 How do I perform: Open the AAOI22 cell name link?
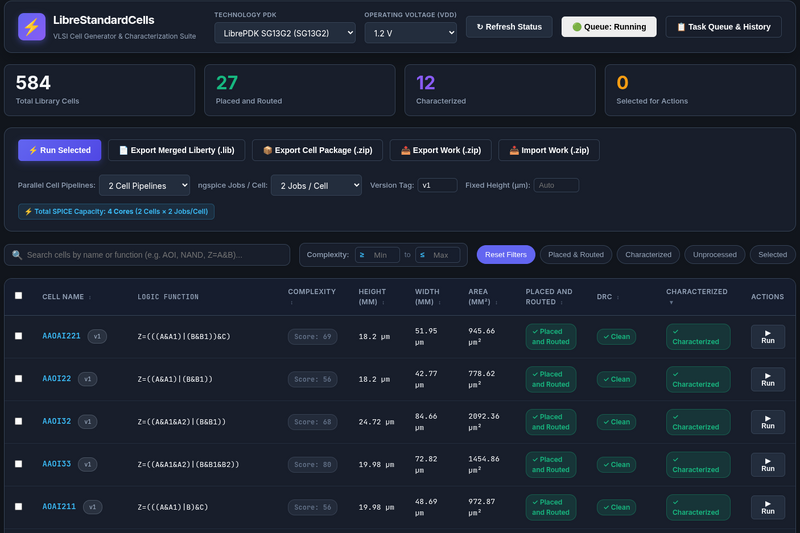[x=57, y=379]
